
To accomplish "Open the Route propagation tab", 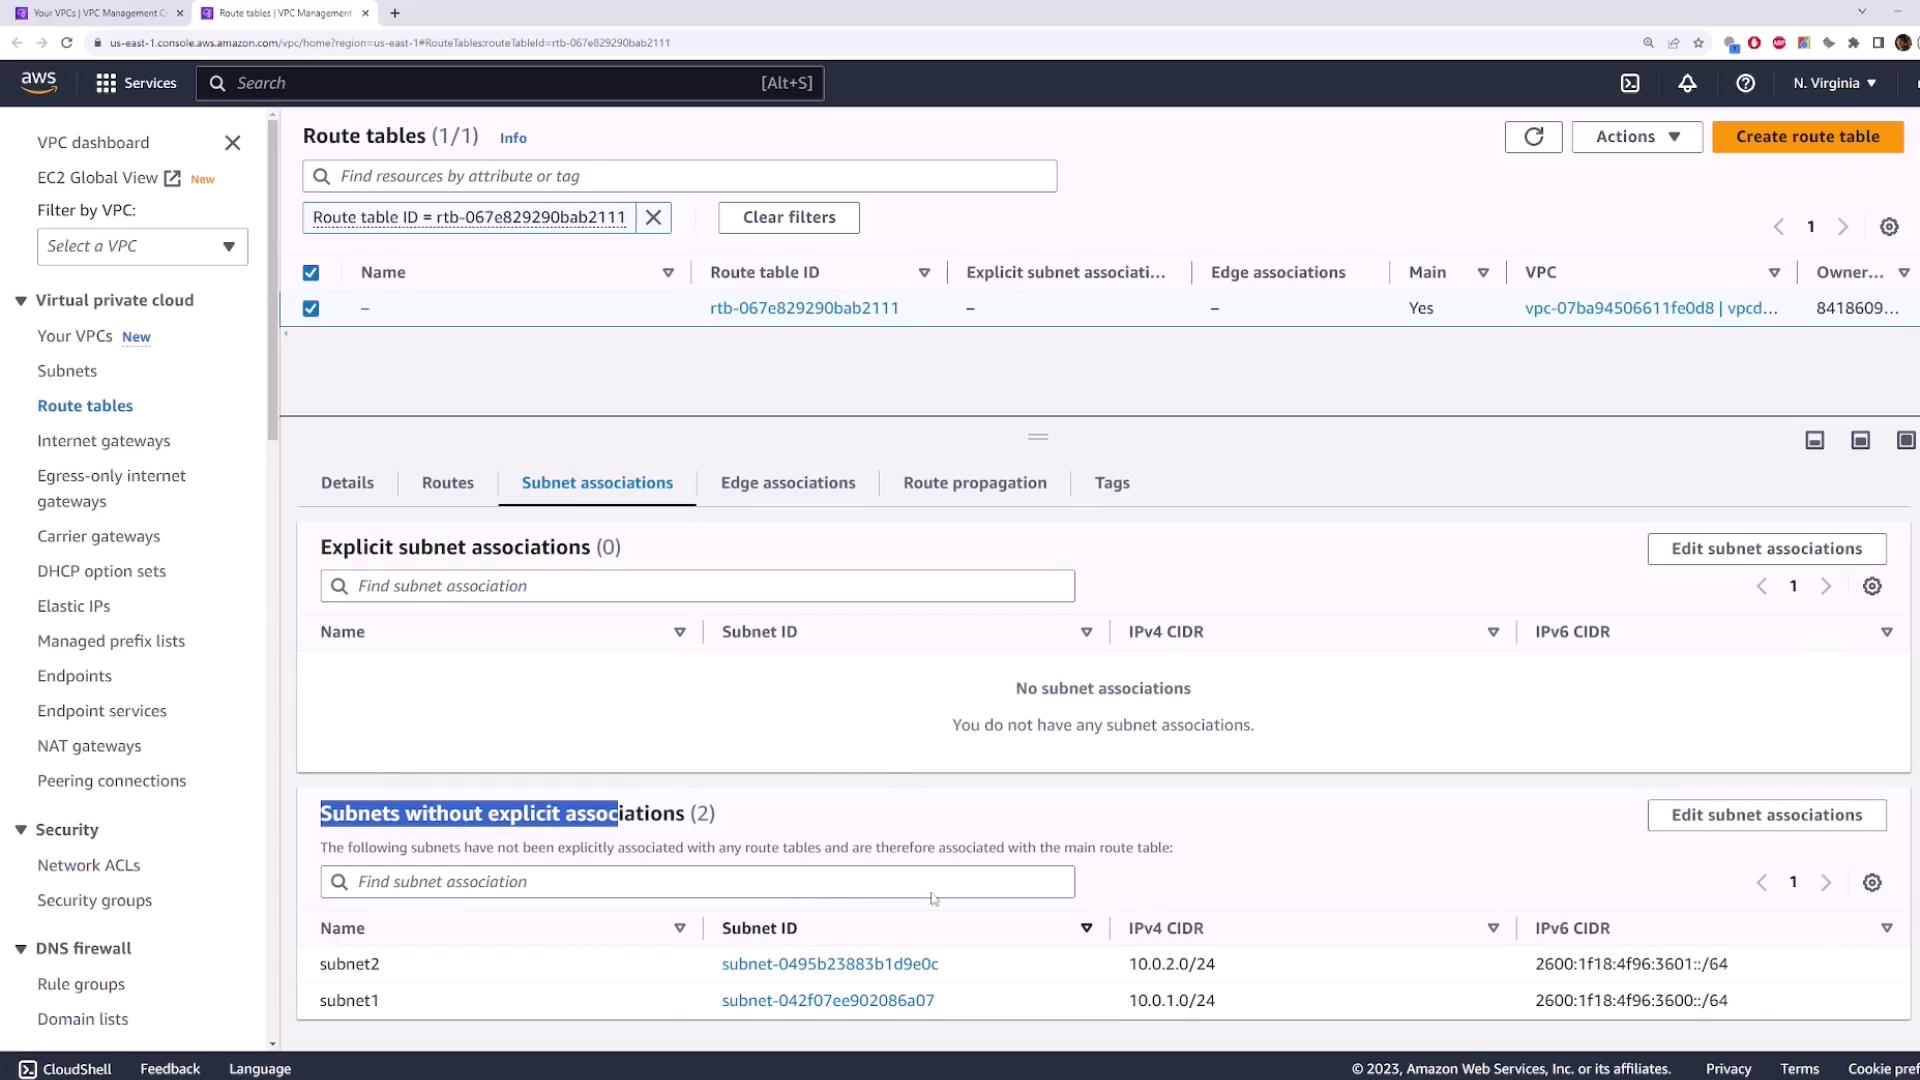I will (x=975, y=483).
